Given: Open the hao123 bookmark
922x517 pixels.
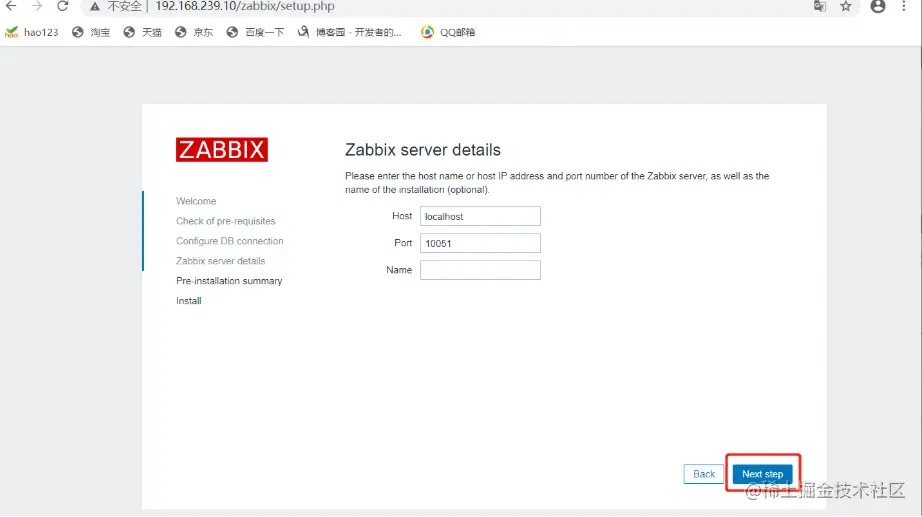Looking at the screenshot, I should click(32, 32).
